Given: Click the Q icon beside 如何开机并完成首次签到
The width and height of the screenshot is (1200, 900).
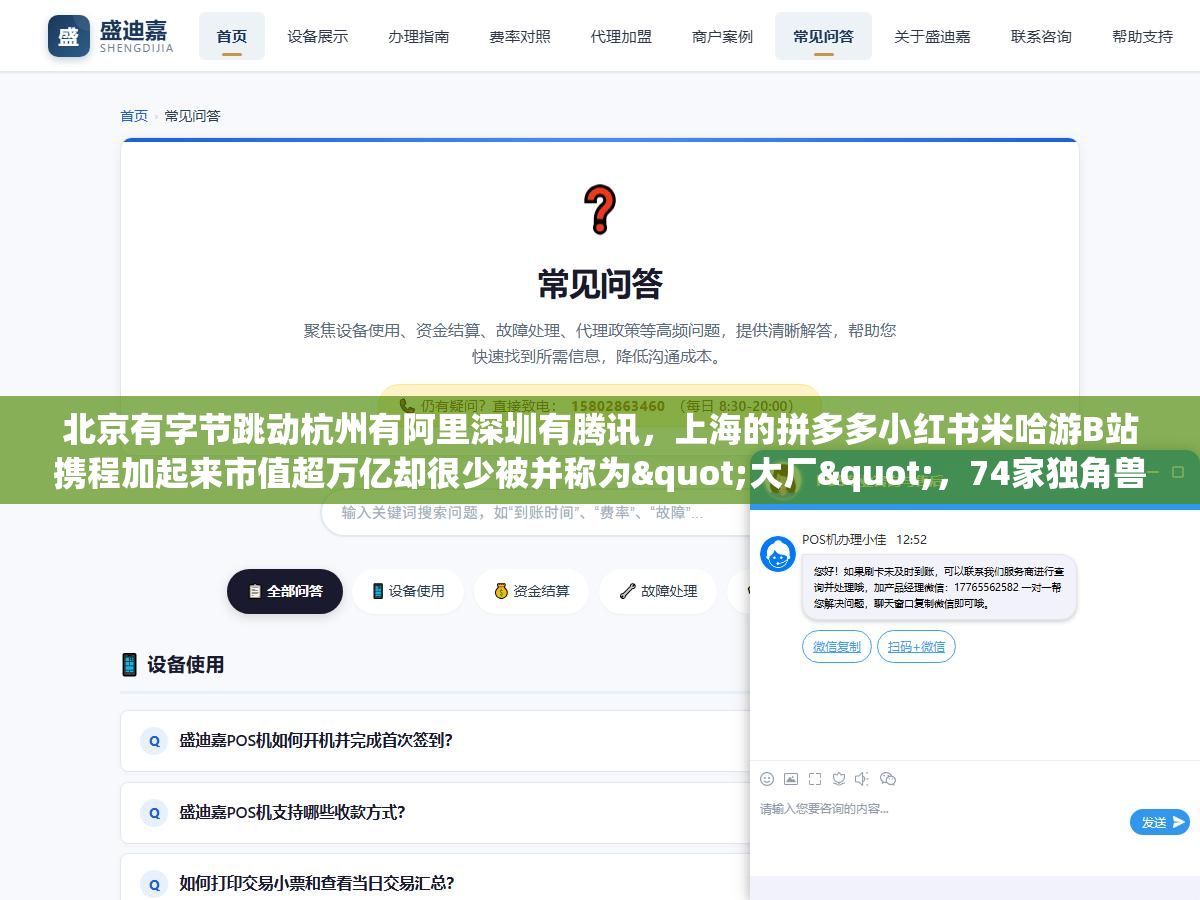Looking at the screenshot, I should (154, 741).
